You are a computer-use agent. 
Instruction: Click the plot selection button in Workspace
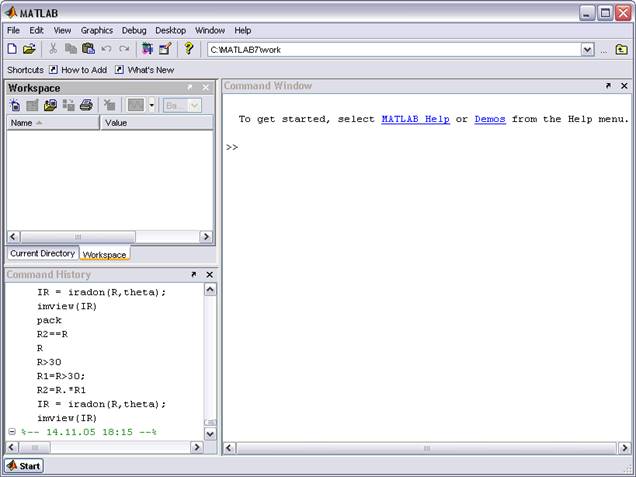[x=135, y=105]
